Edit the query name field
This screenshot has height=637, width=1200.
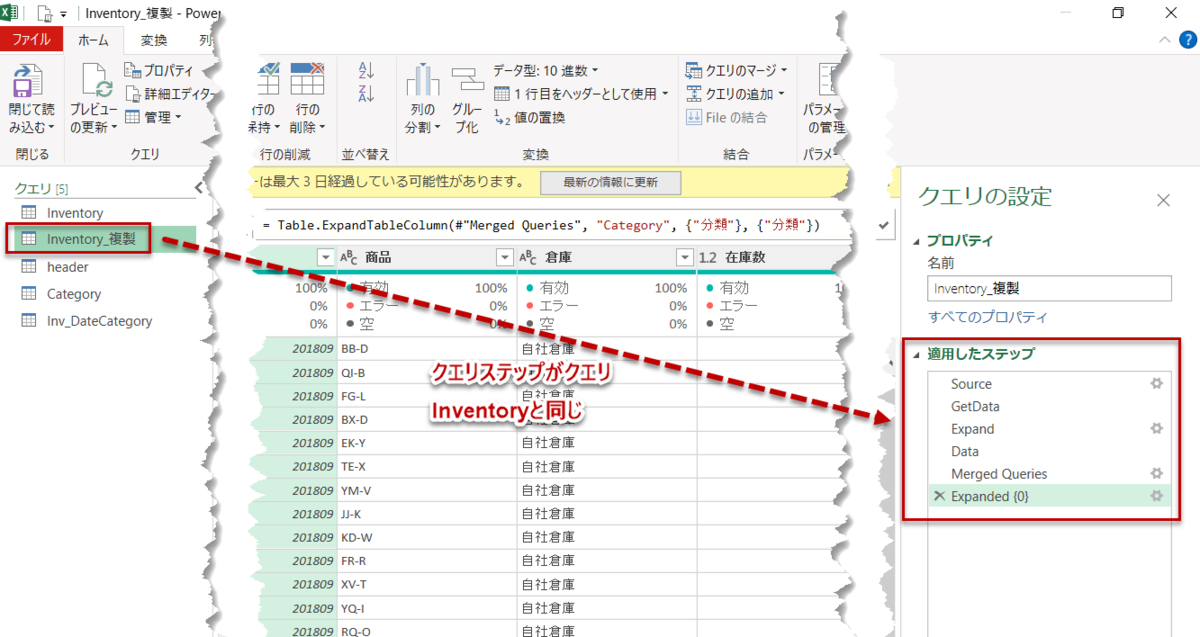tap(1049, 288)
